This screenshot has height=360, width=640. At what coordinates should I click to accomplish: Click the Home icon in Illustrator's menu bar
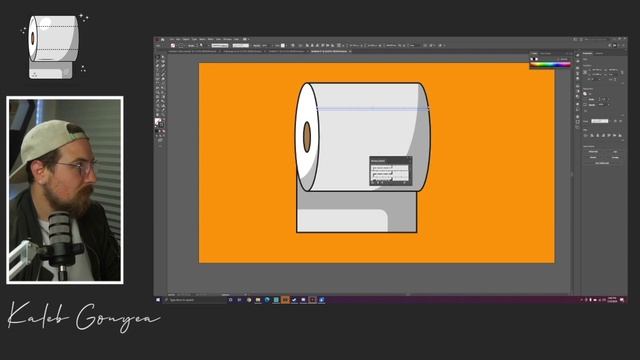pyautogui.click(x=162, y=40)
